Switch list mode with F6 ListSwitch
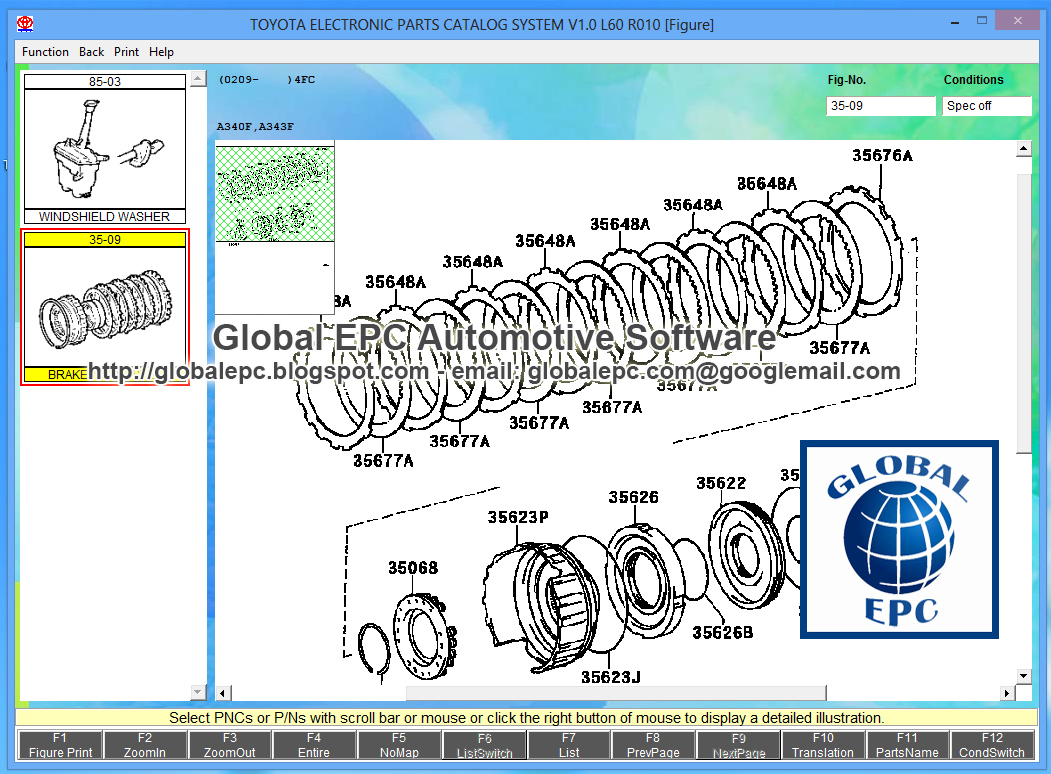Viewport: 1051px width, 774px height. [x=483, y=744]
